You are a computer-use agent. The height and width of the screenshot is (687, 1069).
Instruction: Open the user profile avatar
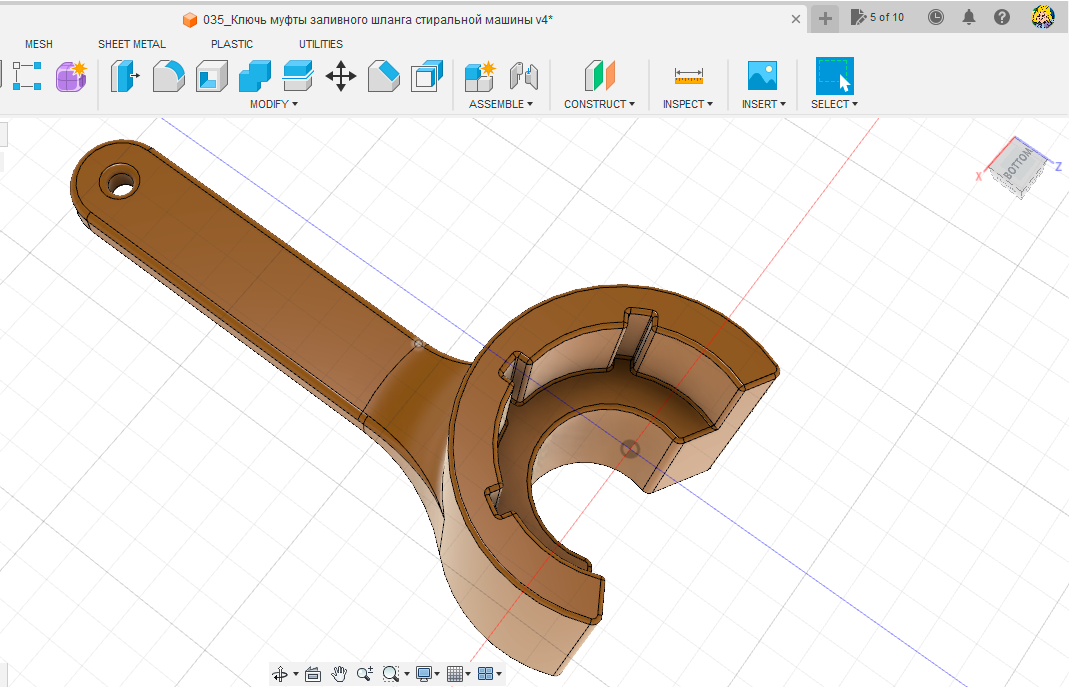pyautogui.click(x=1043, y=17)
